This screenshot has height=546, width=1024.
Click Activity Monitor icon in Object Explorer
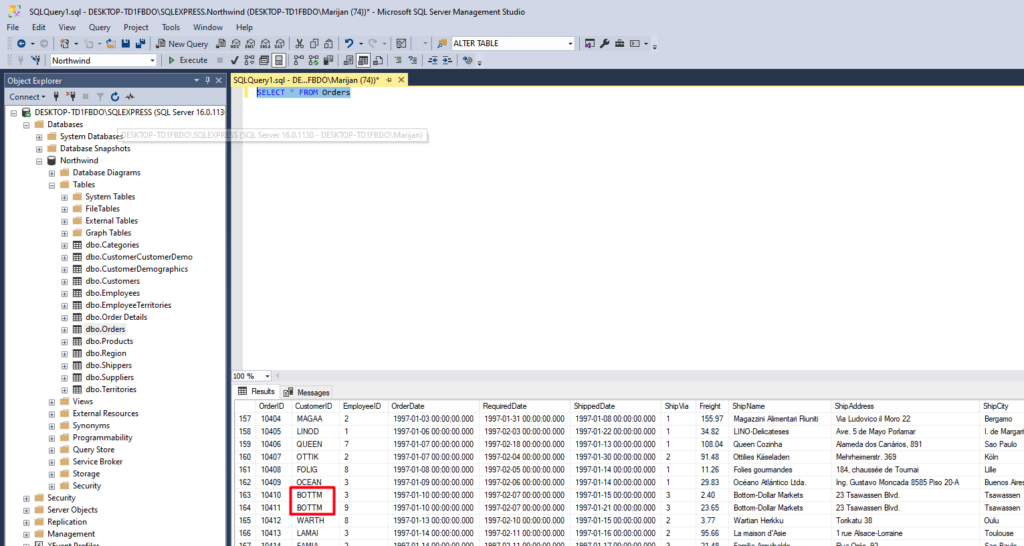(129, 97)
